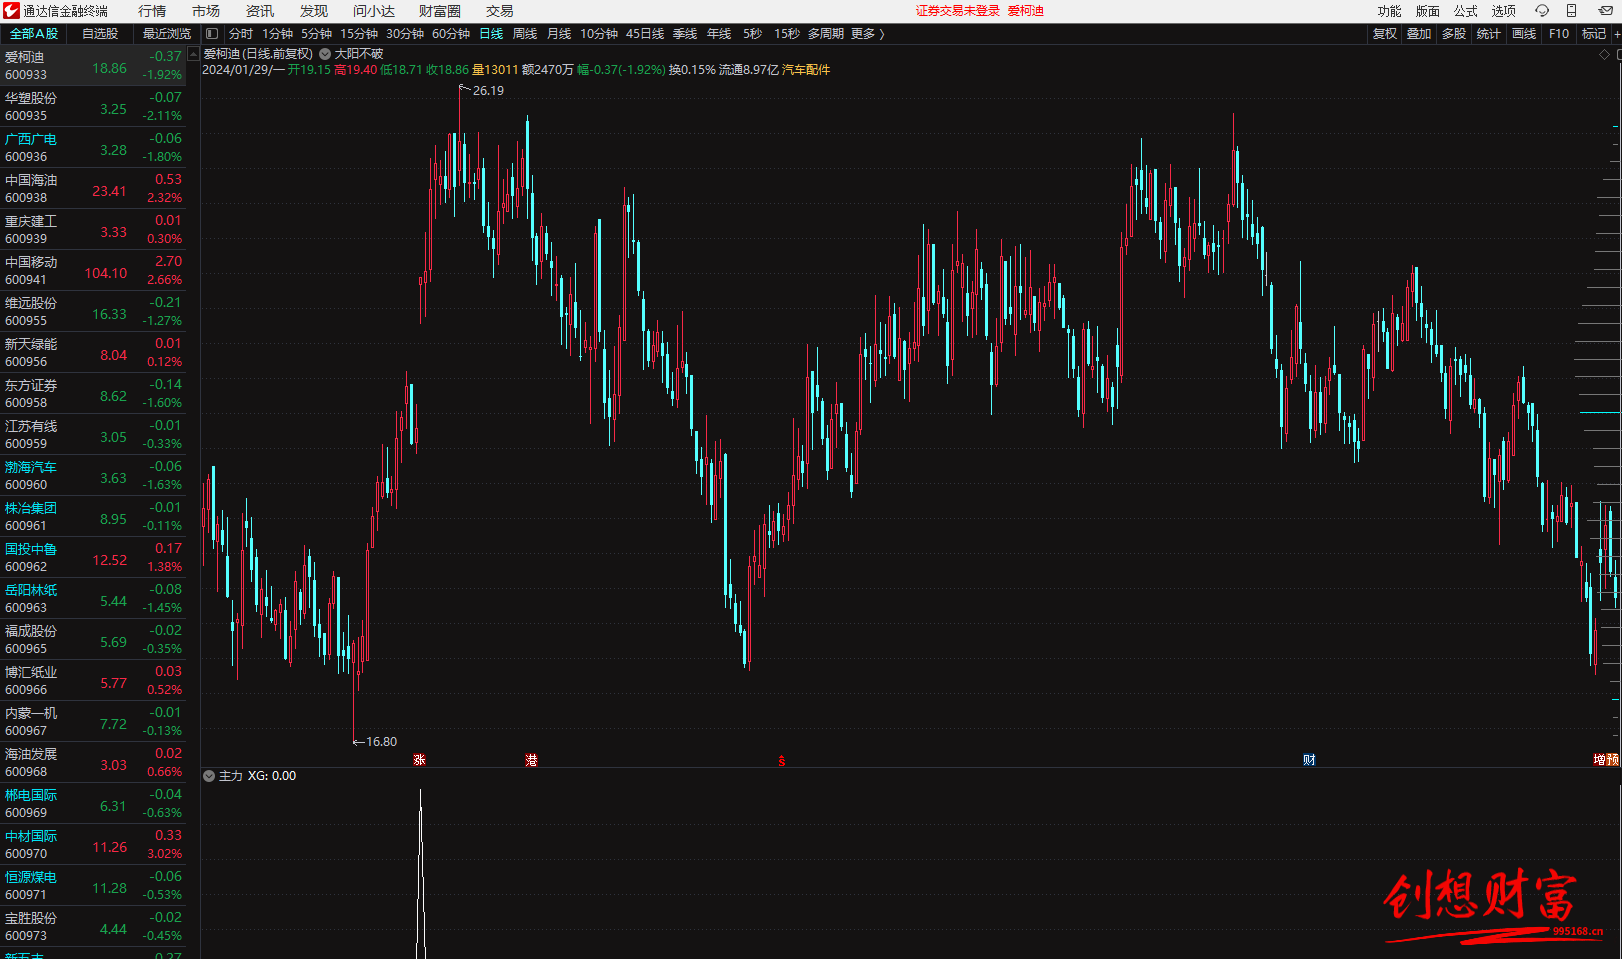Select 周线 chart period
The height and width of the screenshot is (959, 1622).
coord(525,34)
